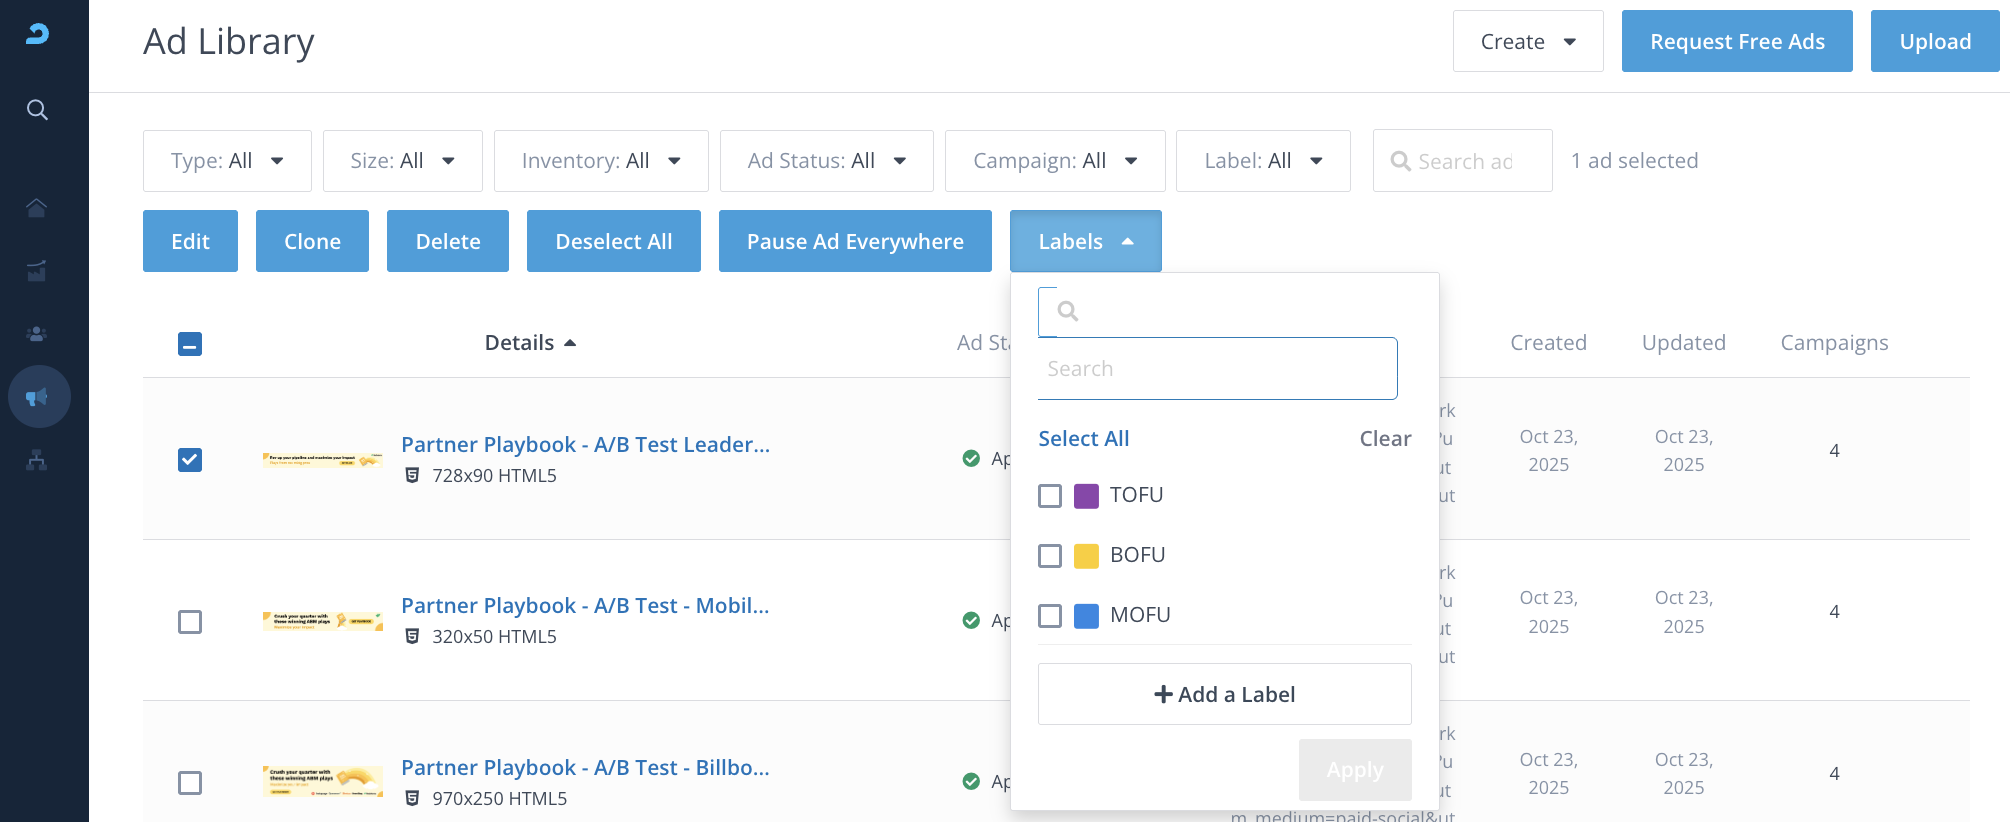Select the Partner Playbook Mobile ad checkbox

coord(190,622)
